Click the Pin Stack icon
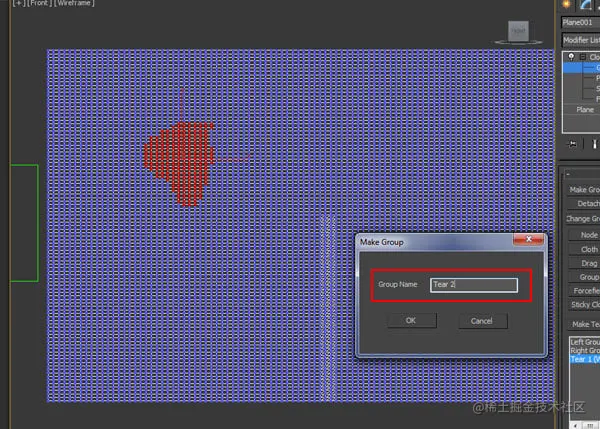 572,144
